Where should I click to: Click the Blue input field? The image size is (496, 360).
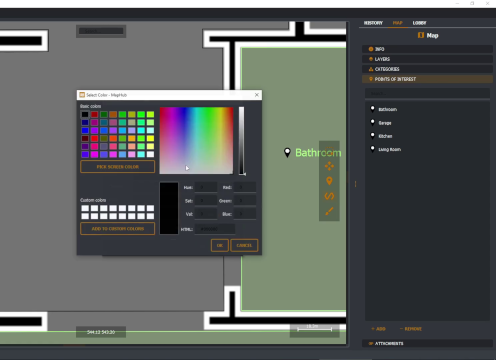click(x=245, y=214)
